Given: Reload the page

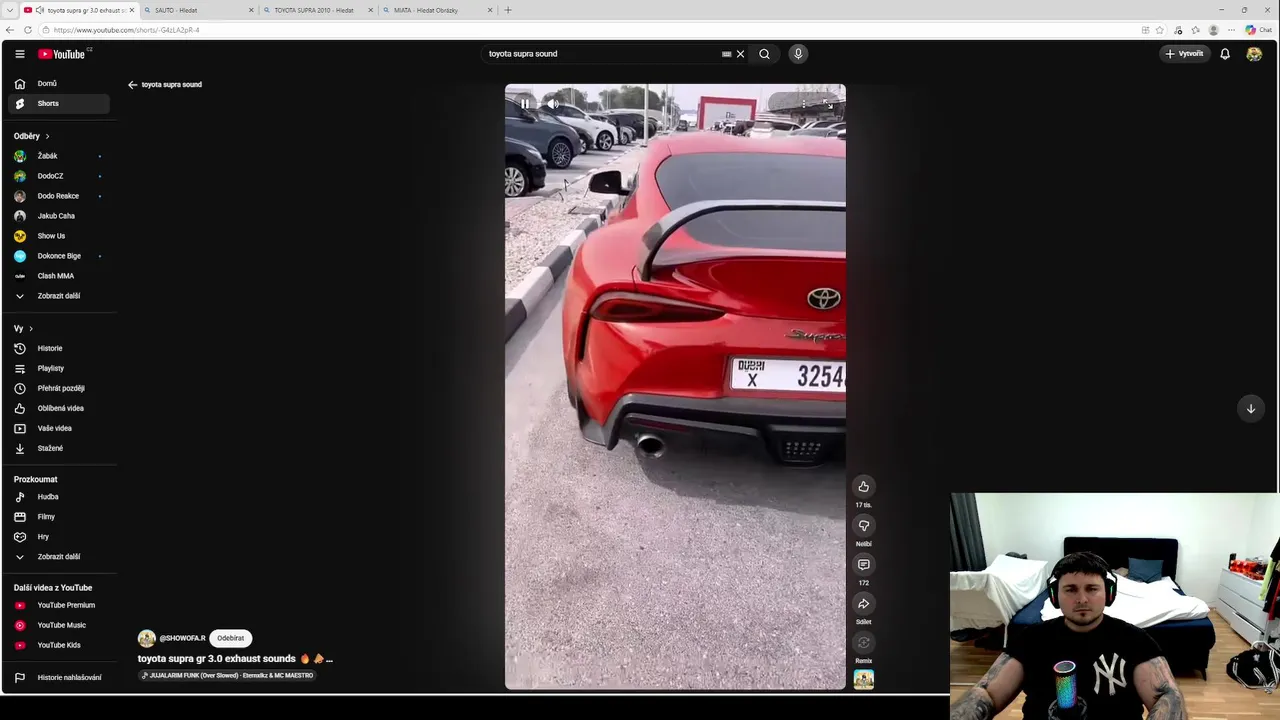Looking at the screenshot, I should coord(27,30).
